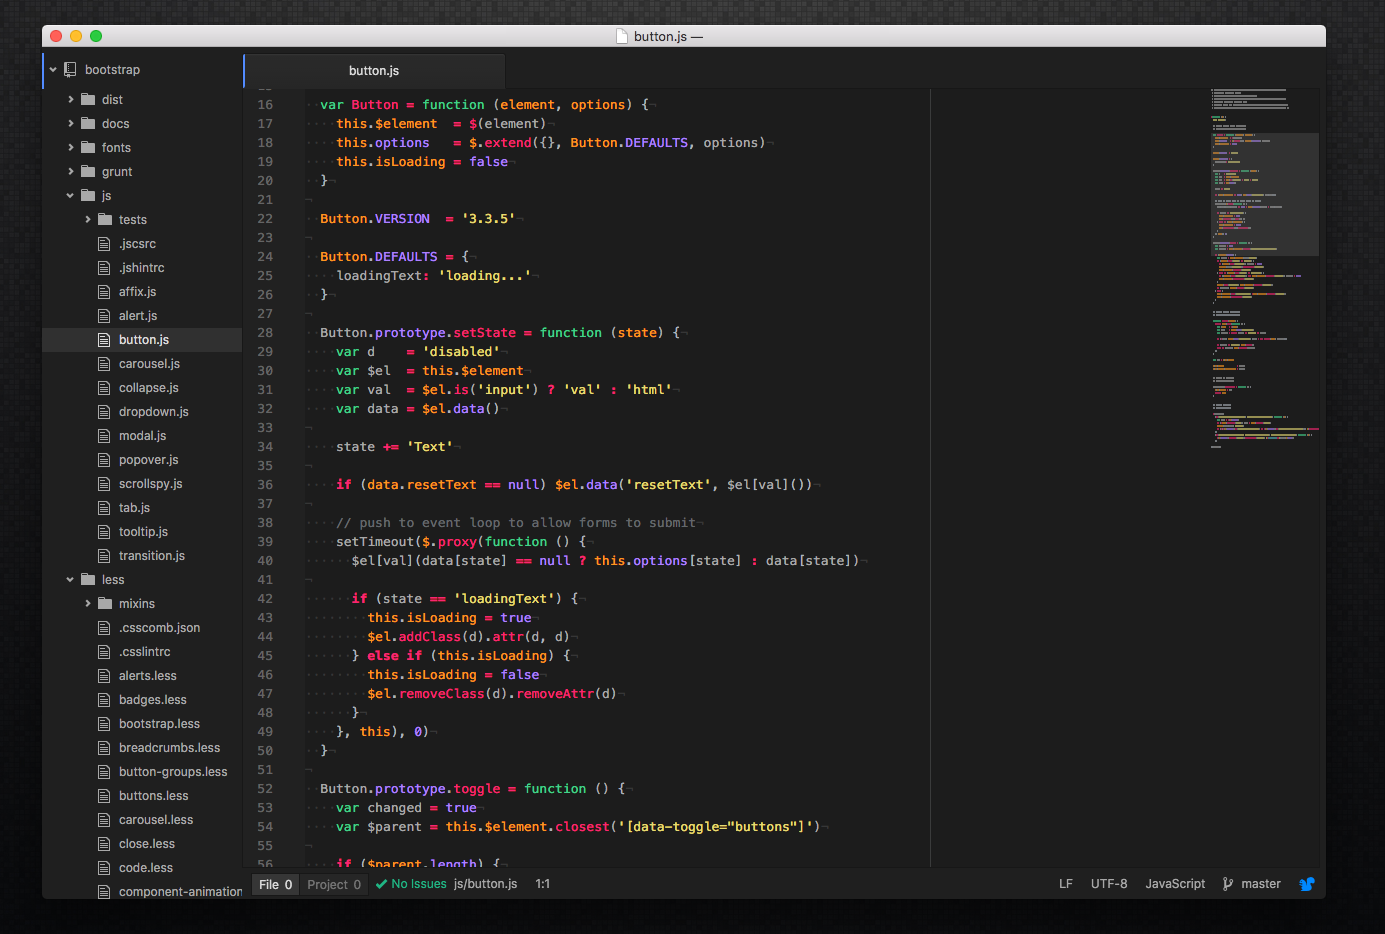Select the button.js editor tab
1385x934 pixels.
point(375,71)
